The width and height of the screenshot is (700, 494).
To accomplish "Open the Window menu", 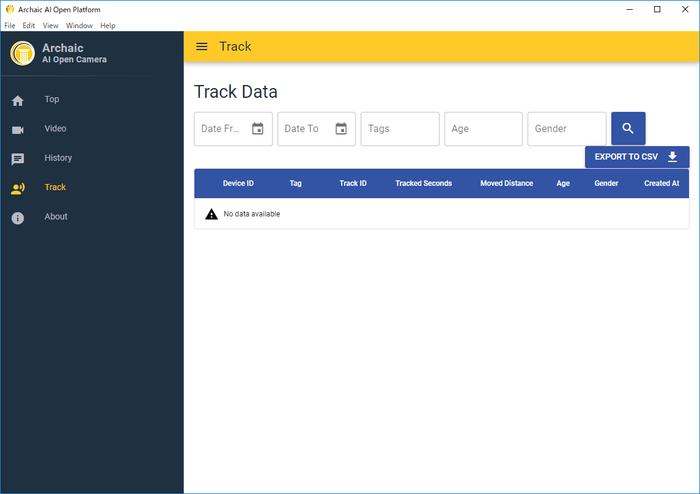I will point(79,25).
